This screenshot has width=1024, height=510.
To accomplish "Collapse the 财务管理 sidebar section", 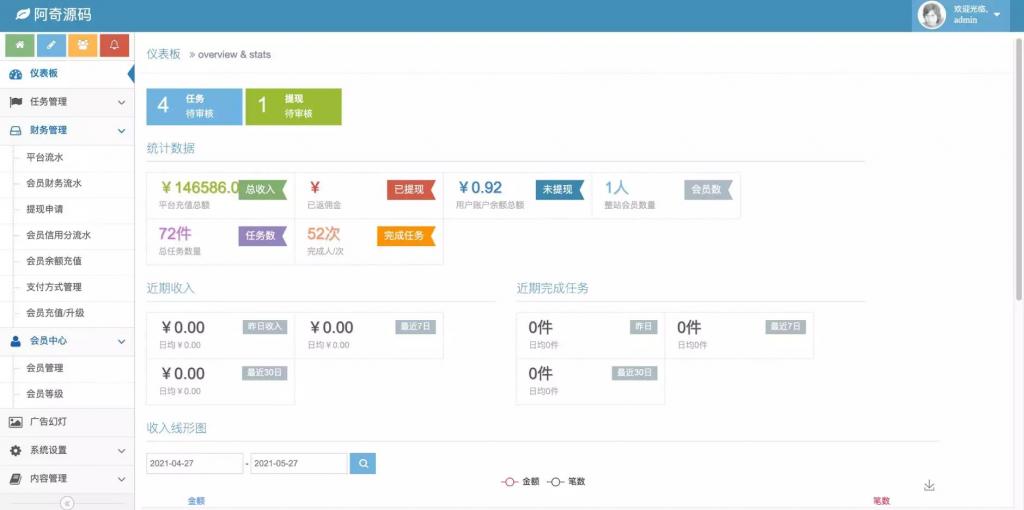I will (x=66, y=130).
